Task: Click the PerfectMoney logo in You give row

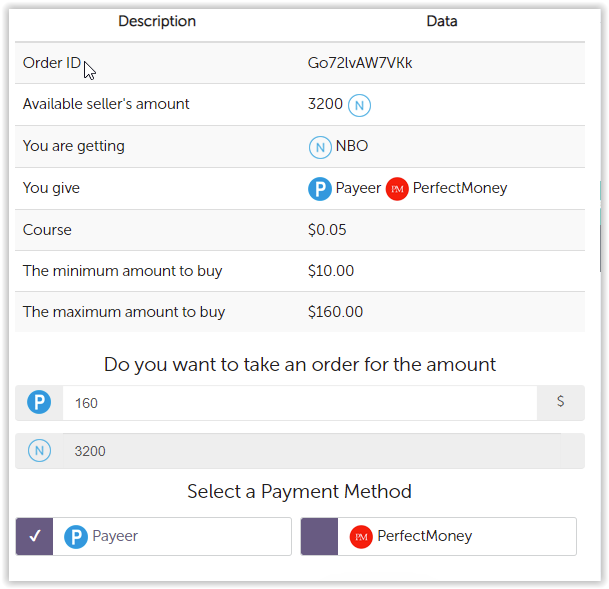Action: (397, 189)
